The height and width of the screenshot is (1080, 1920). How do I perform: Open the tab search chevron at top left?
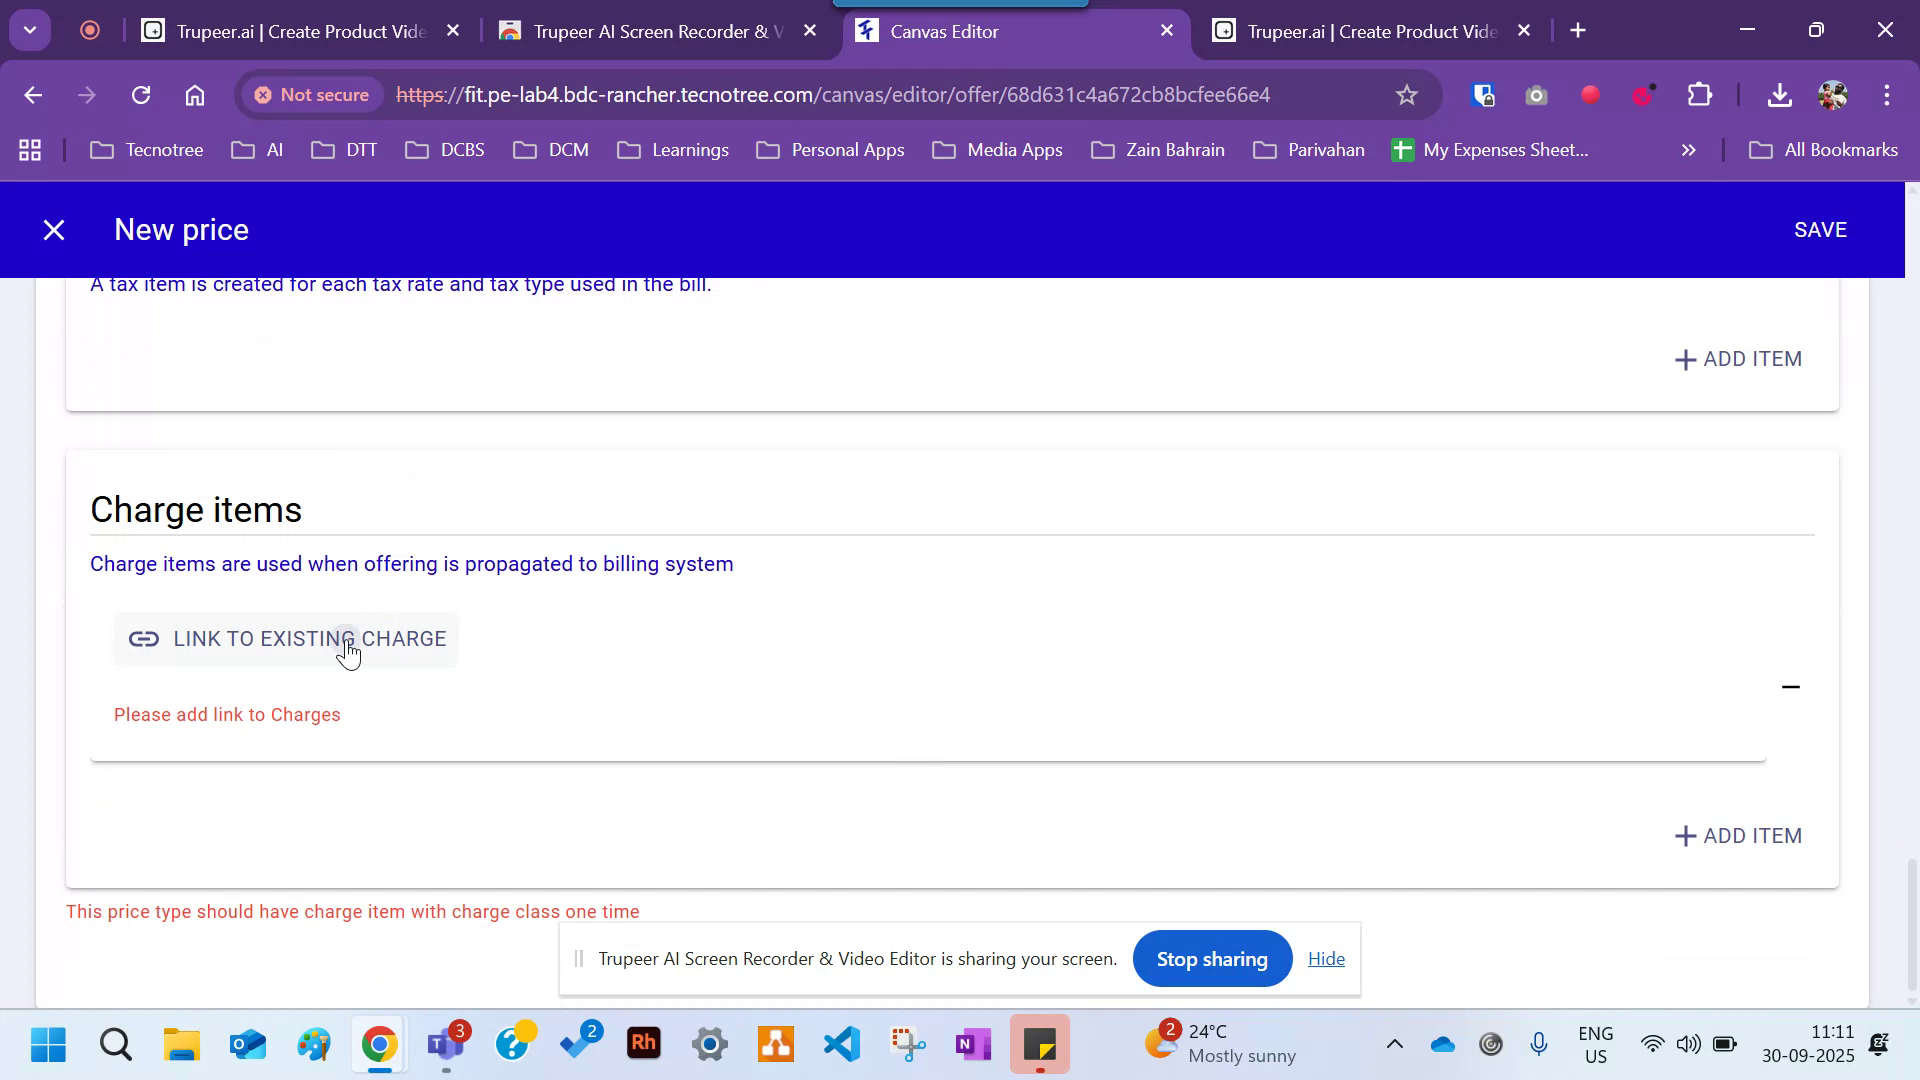29,29
